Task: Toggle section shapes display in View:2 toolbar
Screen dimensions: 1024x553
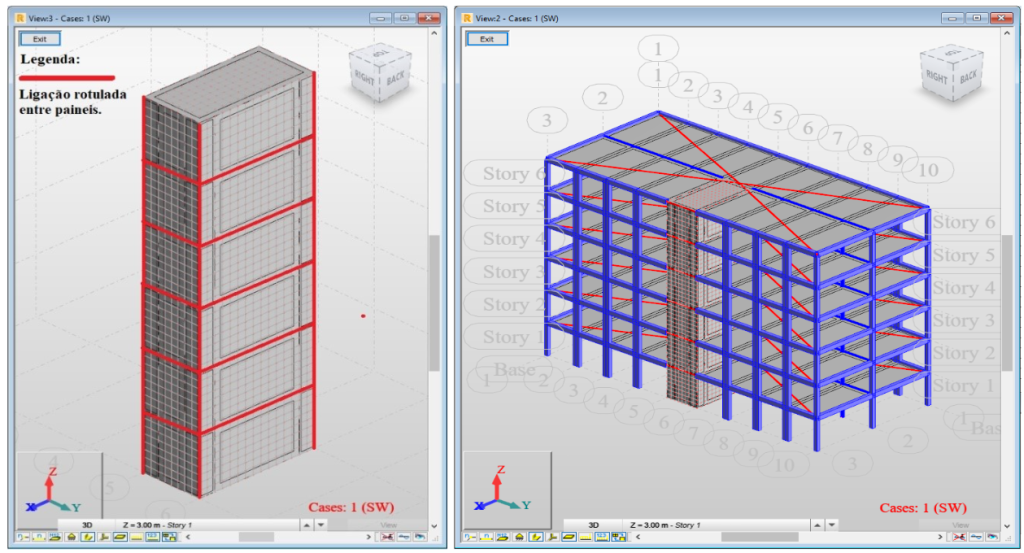Action: pos(536,537)
